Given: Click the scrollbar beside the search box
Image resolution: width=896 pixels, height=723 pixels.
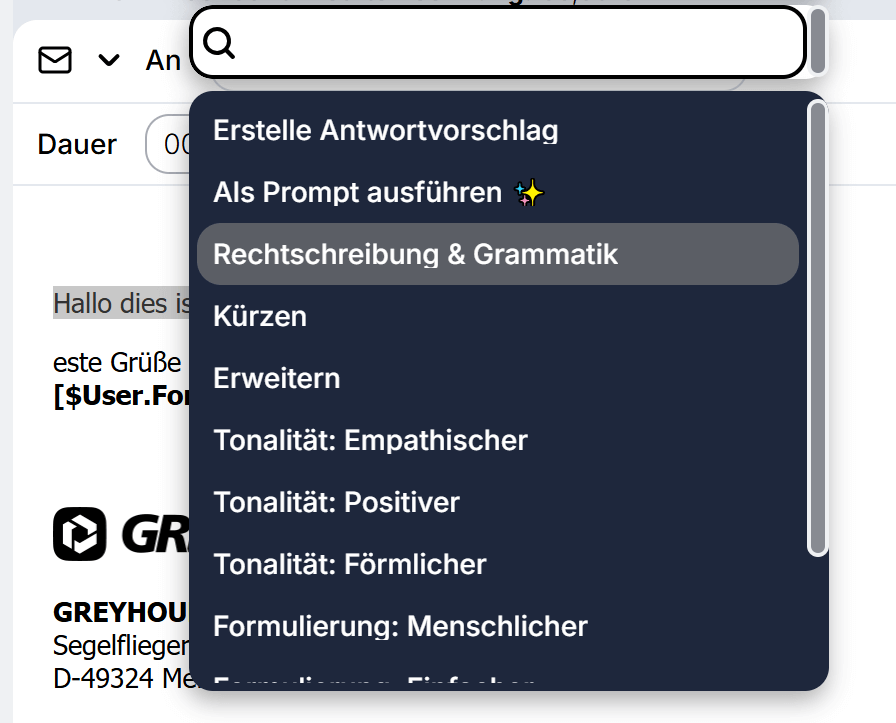Looking at the screenshot, I should click(818, 40).
